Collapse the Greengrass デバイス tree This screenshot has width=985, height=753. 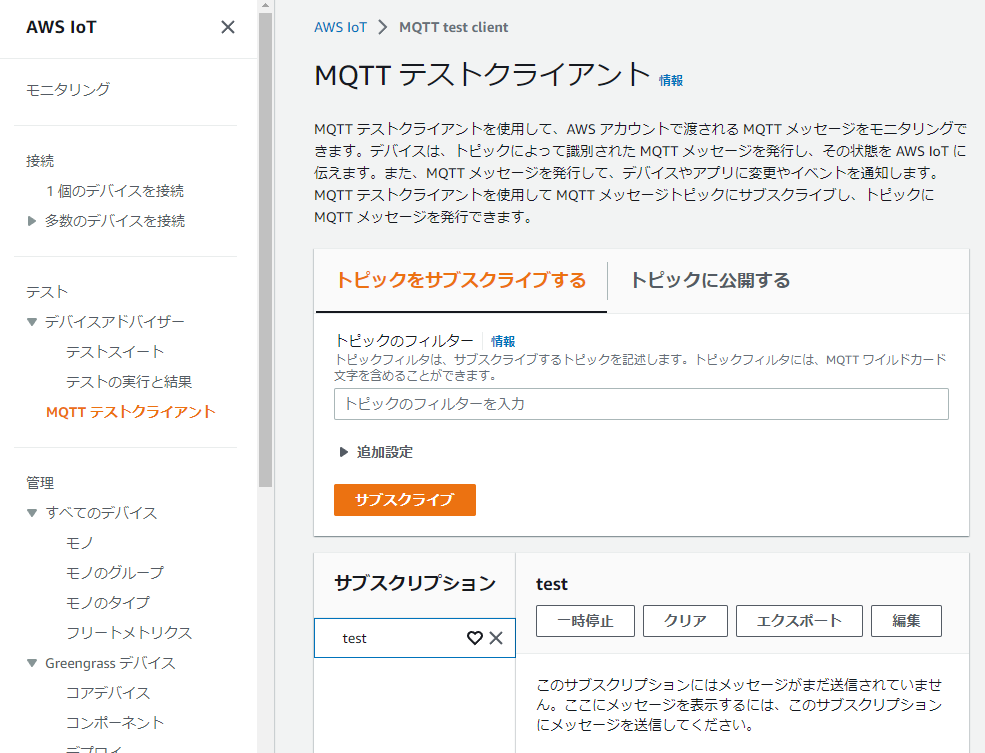32,663
